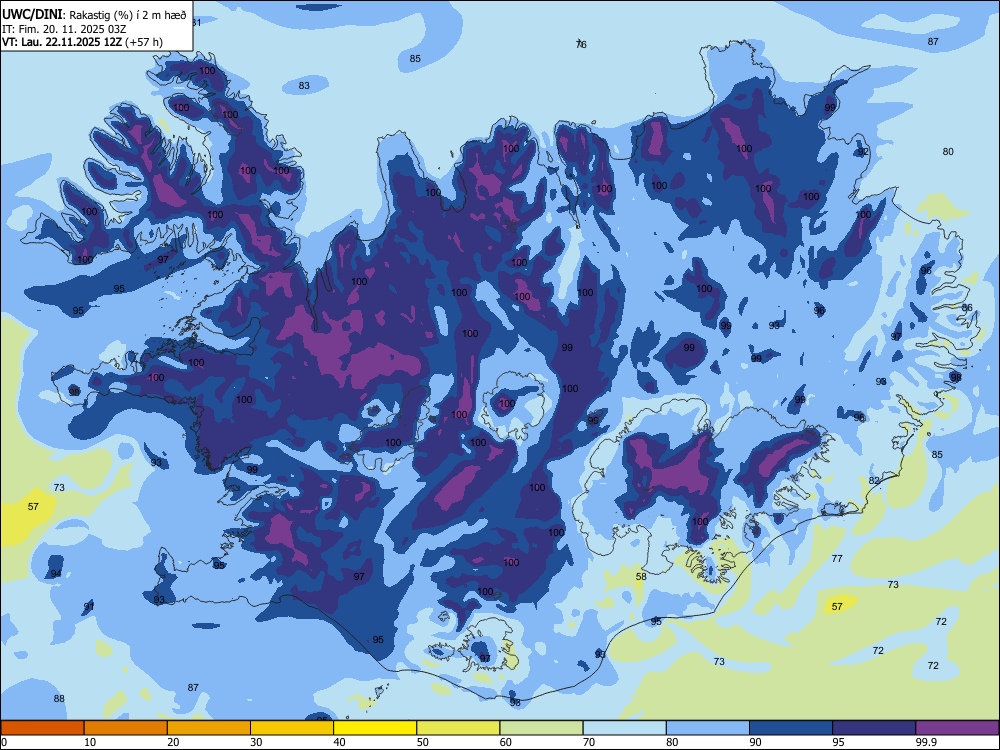This screenshot has height=750, width=1000.
Task: Pick the light green 60–70 legend swatch
Action: 541,728
